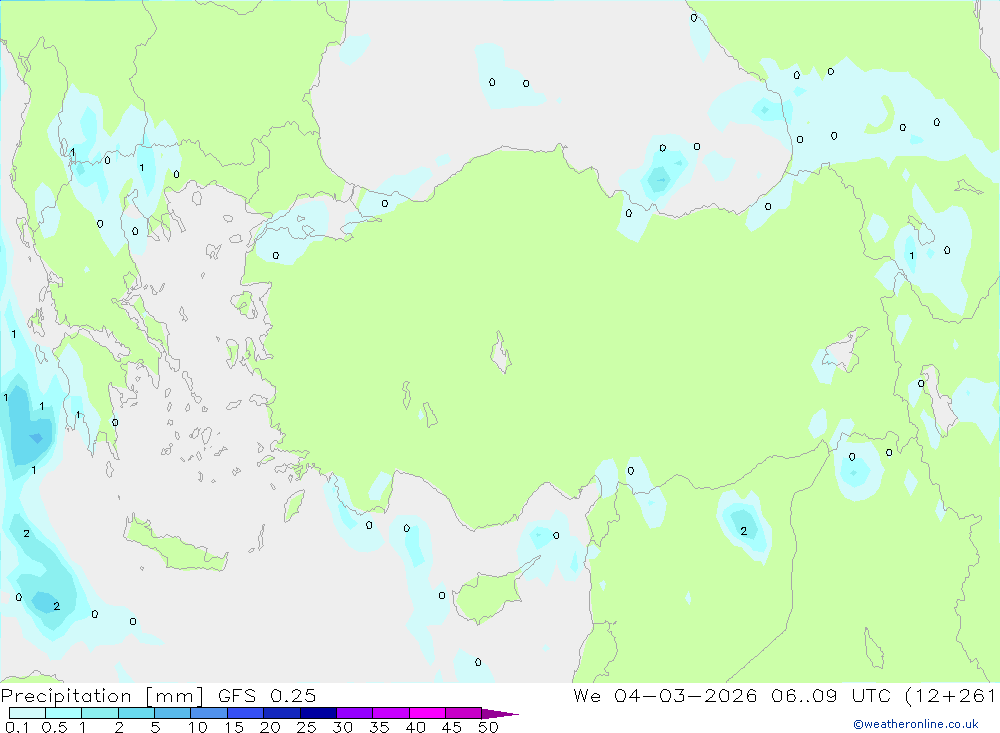1000x733 pixels.
Task: Pick the 1–2 mm legend color swatch
Action: pos(99,713)
